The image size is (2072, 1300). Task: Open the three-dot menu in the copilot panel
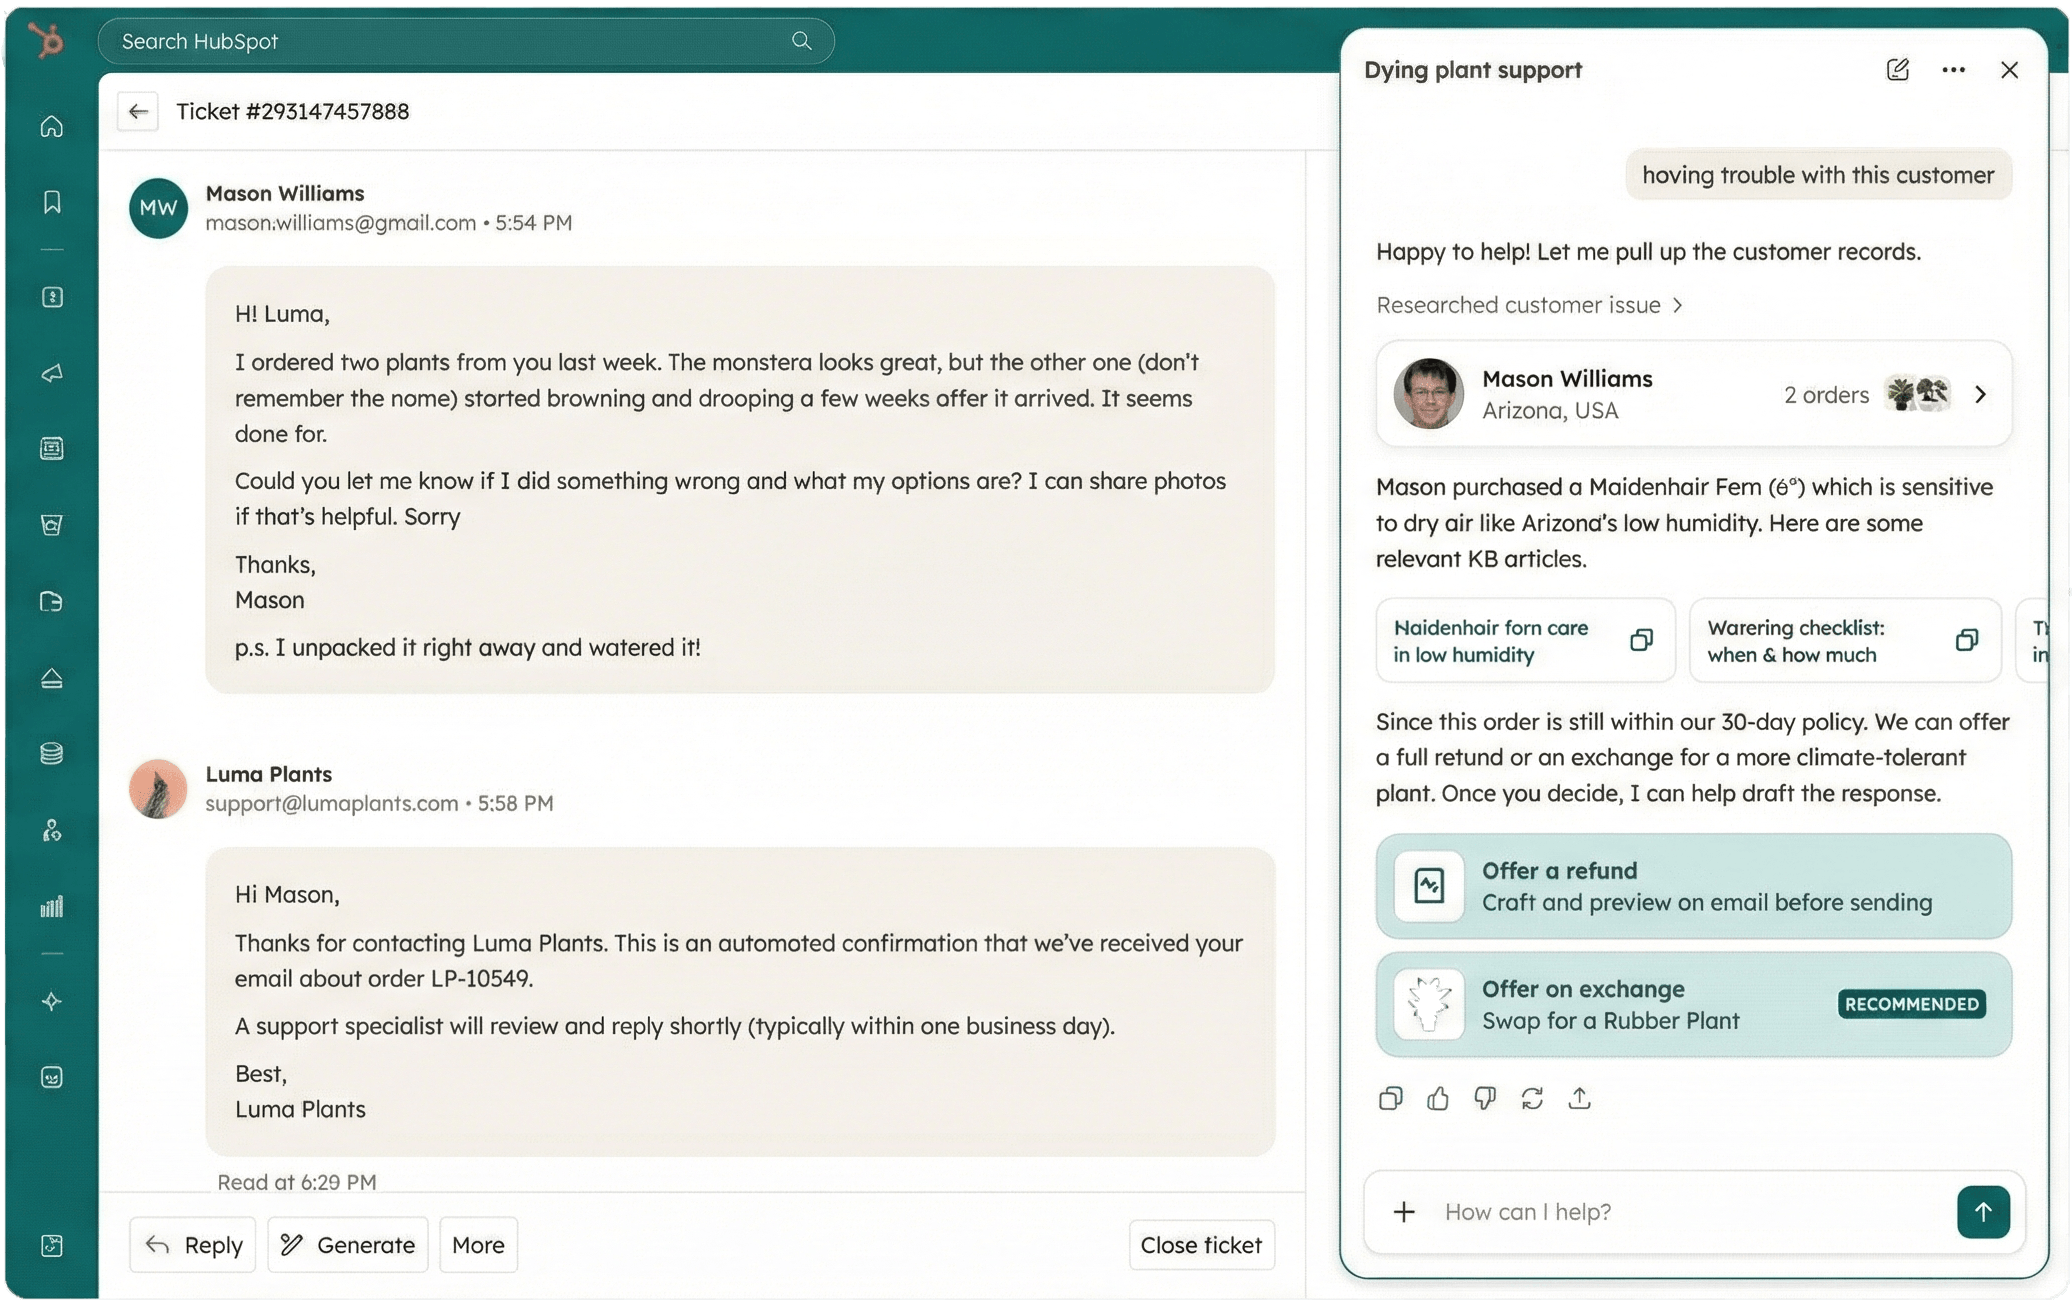[1953, 69]
